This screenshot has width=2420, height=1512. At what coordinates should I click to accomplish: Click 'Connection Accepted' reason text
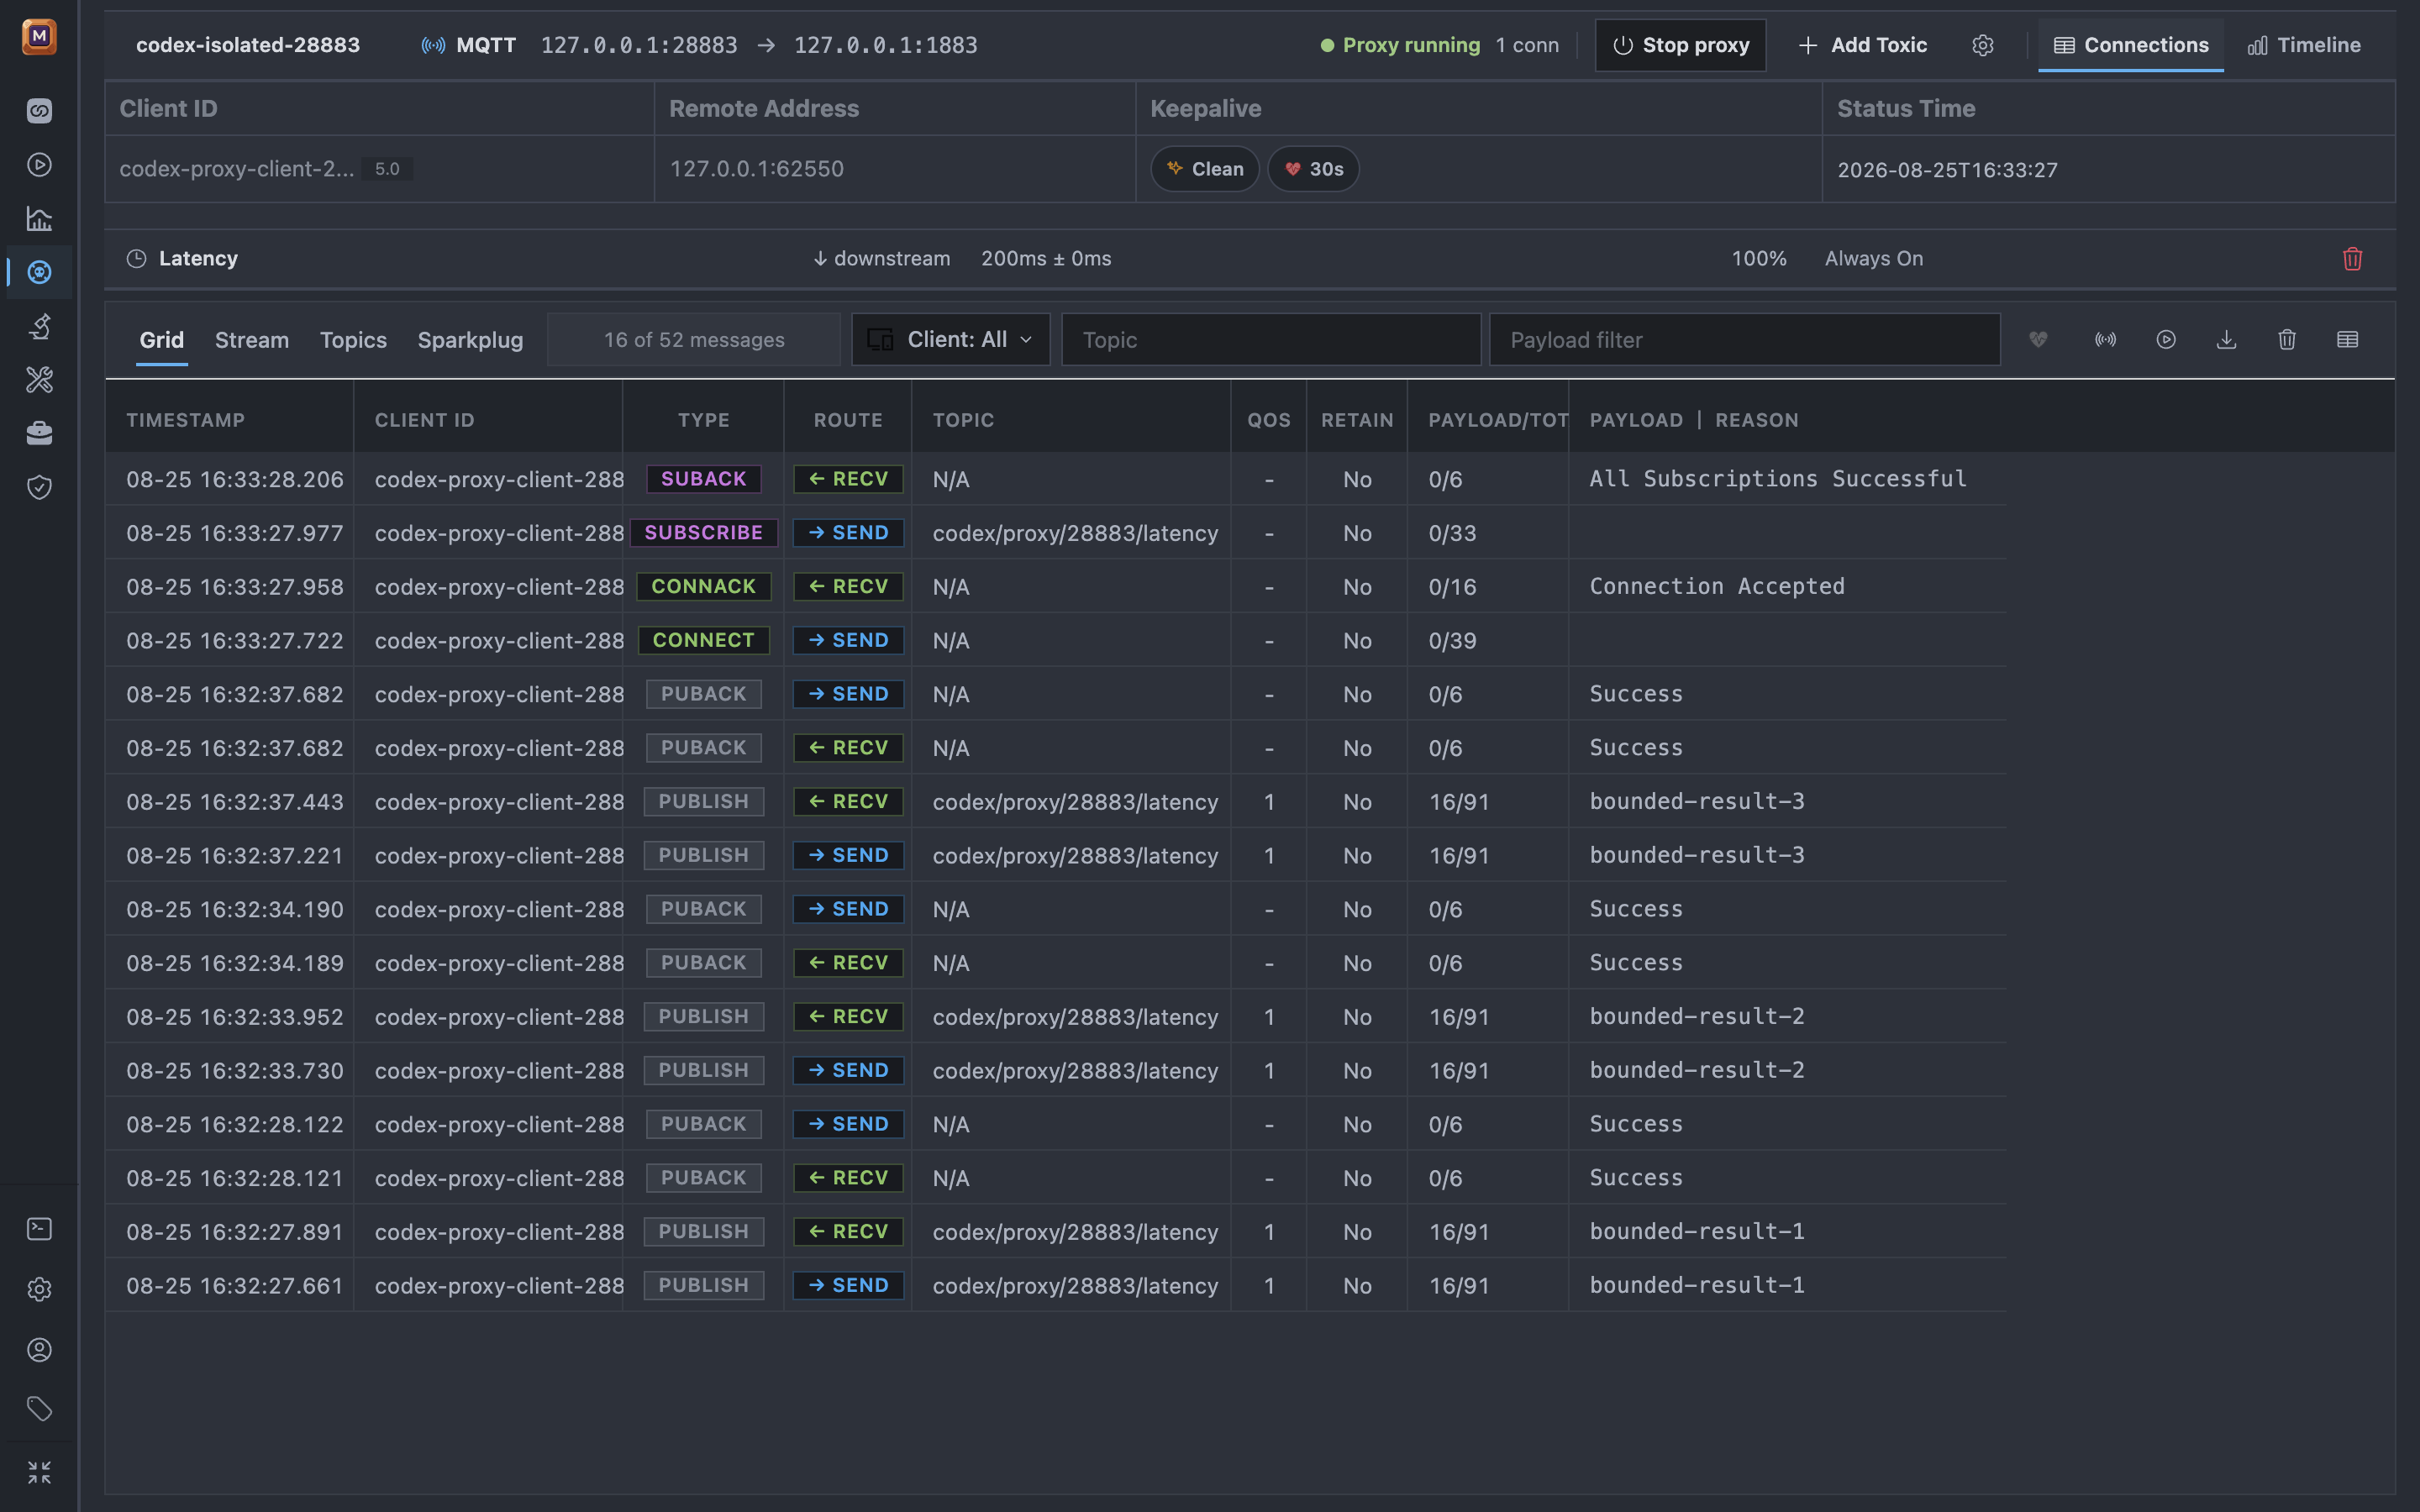(1717, 587)
